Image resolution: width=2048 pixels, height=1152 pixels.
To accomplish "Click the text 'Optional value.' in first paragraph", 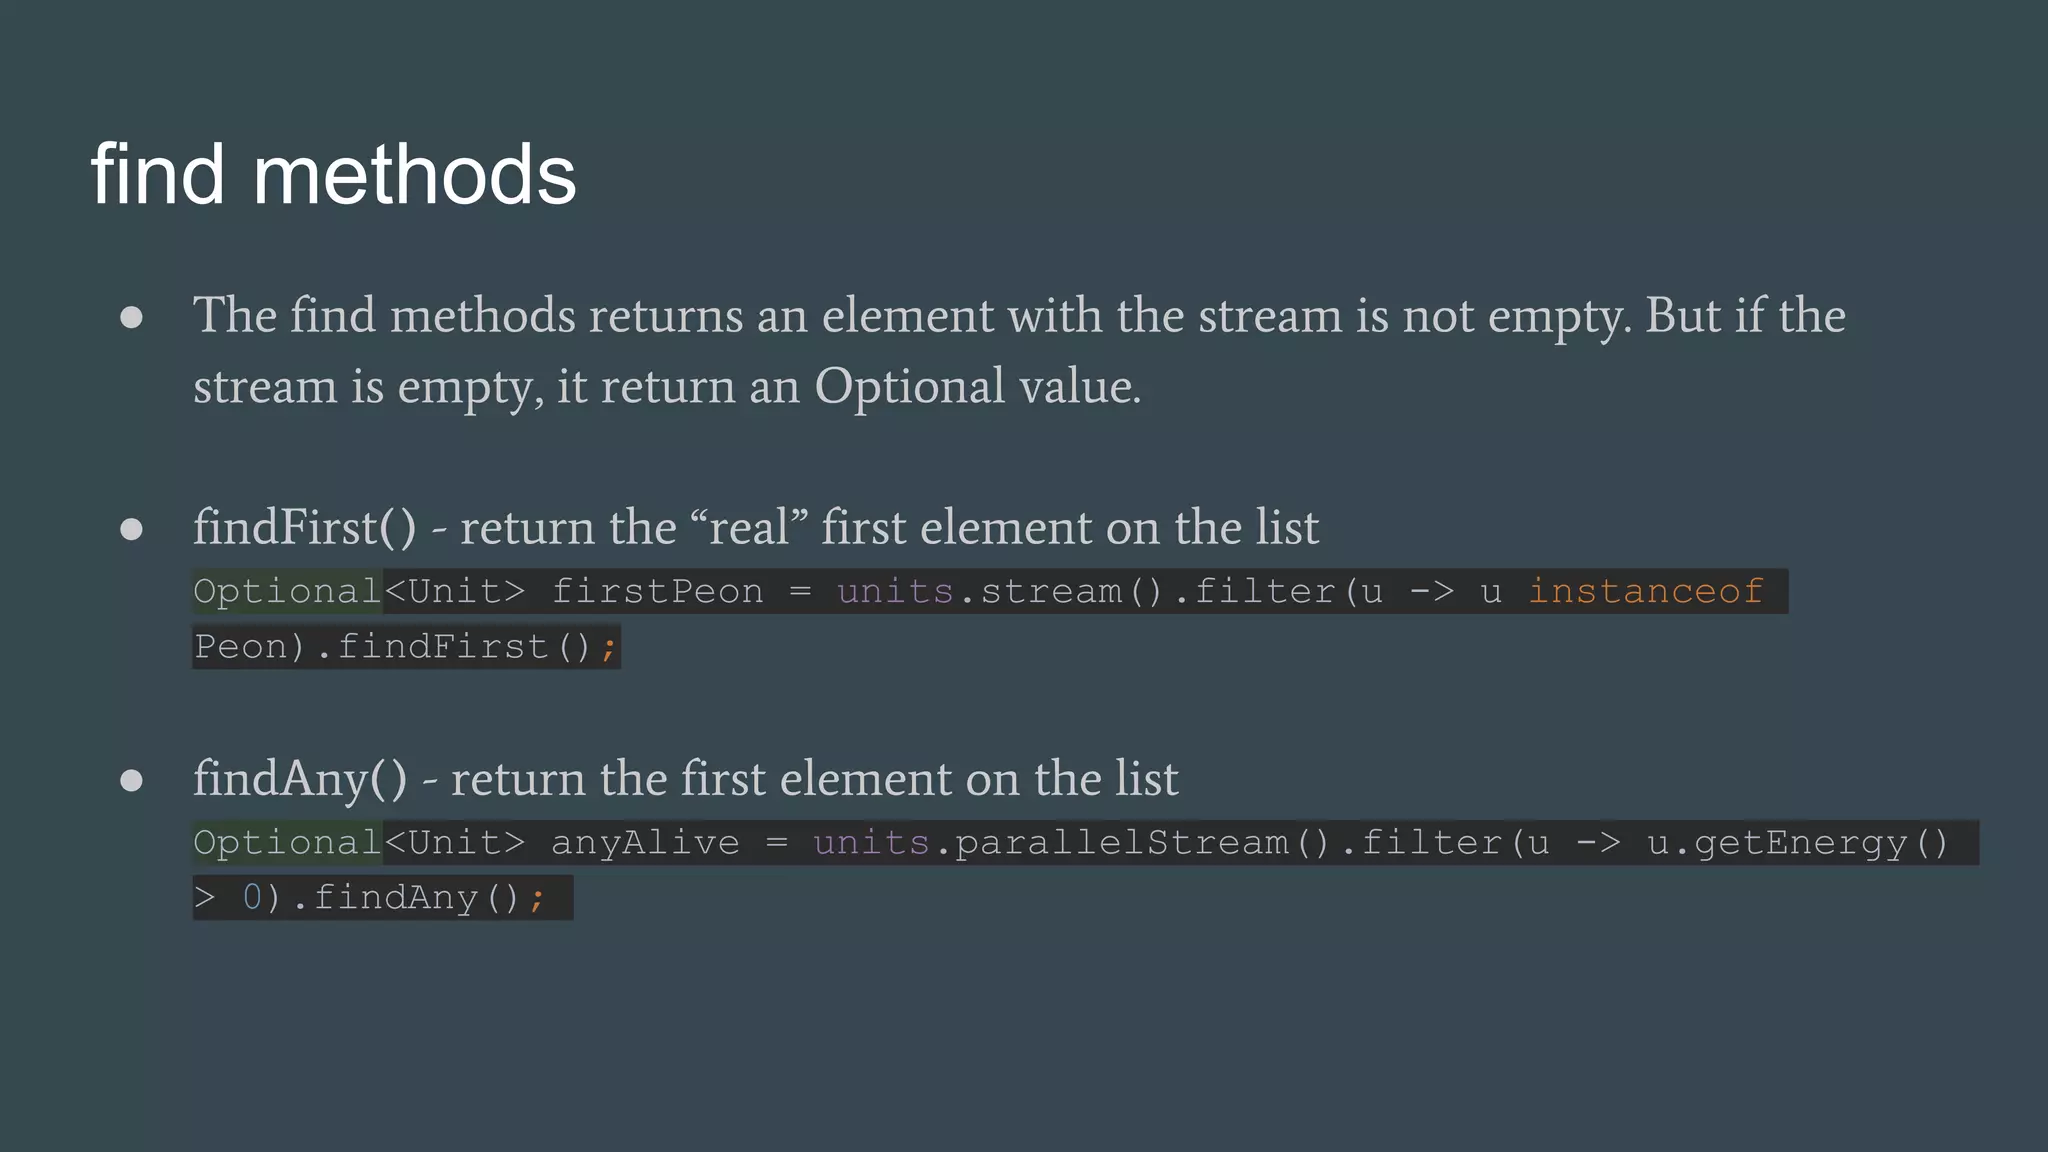I will 977,386.
